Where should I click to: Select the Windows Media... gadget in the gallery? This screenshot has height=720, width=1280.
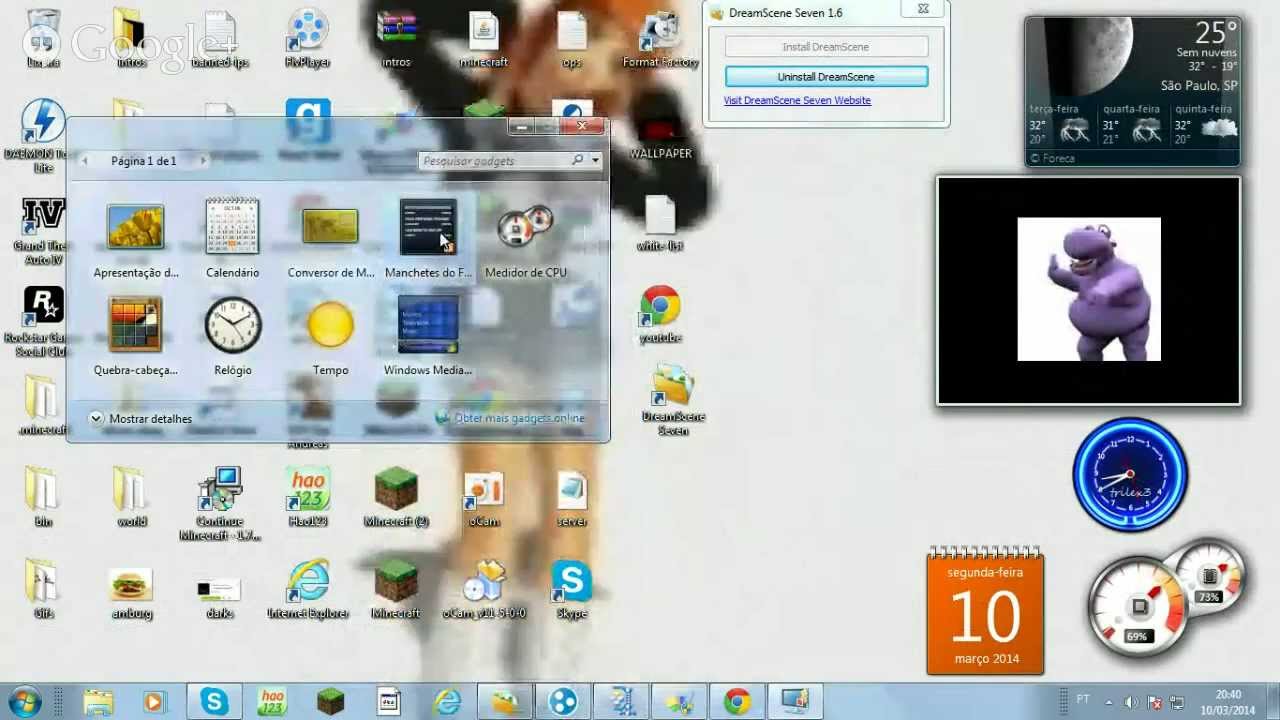[x=428, y=336]
